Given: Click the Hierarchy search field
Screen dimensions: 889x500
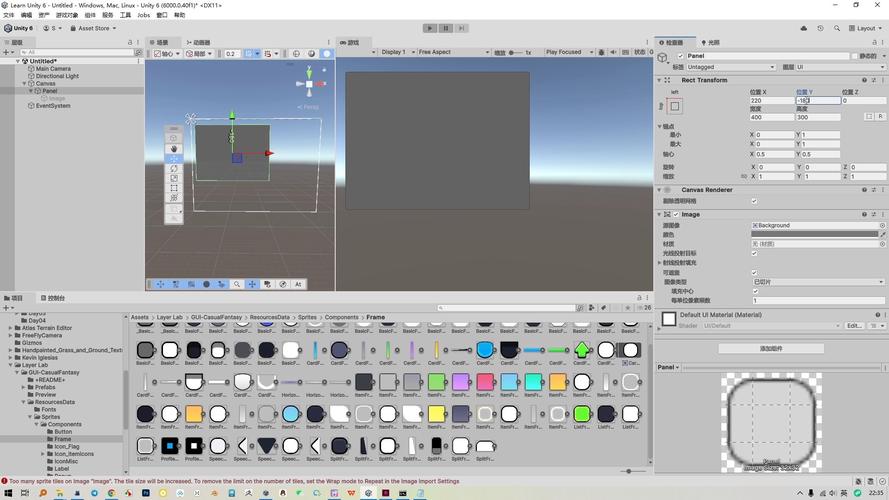Looking at the screenshot, I should (x=77, y=52).
